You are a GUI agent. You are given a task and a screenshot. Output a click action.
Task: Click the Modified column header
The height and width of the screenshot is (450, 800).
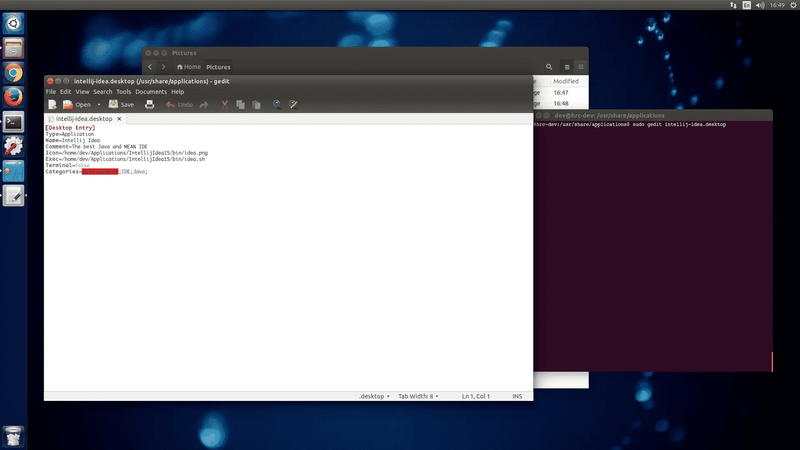pyautogui.click(x=566, y=81)
